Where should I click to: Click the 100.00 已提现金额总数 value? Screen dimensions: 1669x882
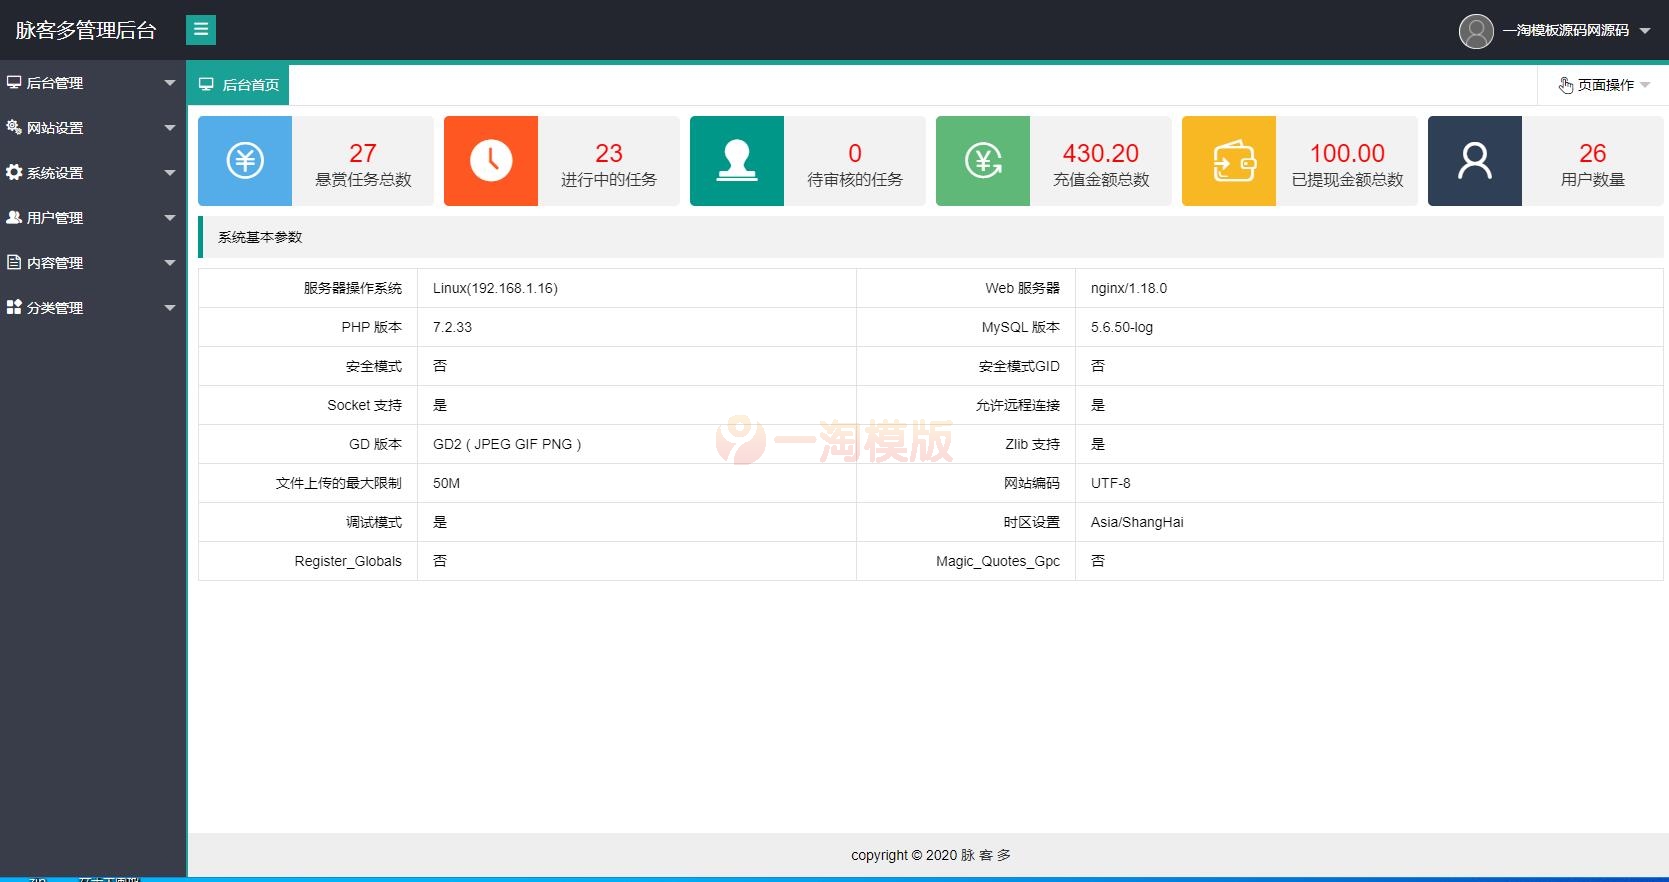point(1347,153)
